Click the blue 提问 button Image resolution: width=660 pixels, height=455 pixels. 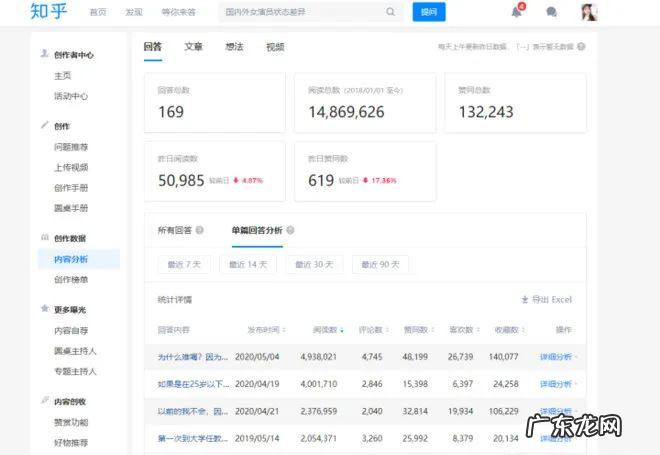tap(429, 12)
